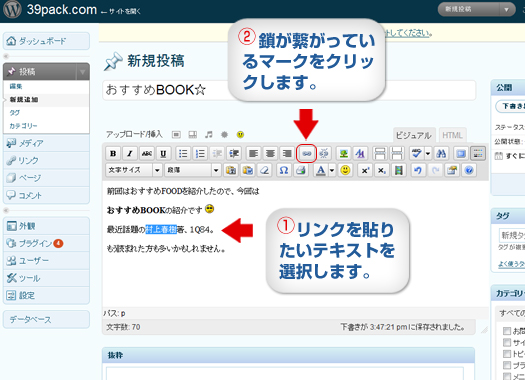Open the ツール sidebar menu
The image size is (525, 380).
tap(46, 278)
